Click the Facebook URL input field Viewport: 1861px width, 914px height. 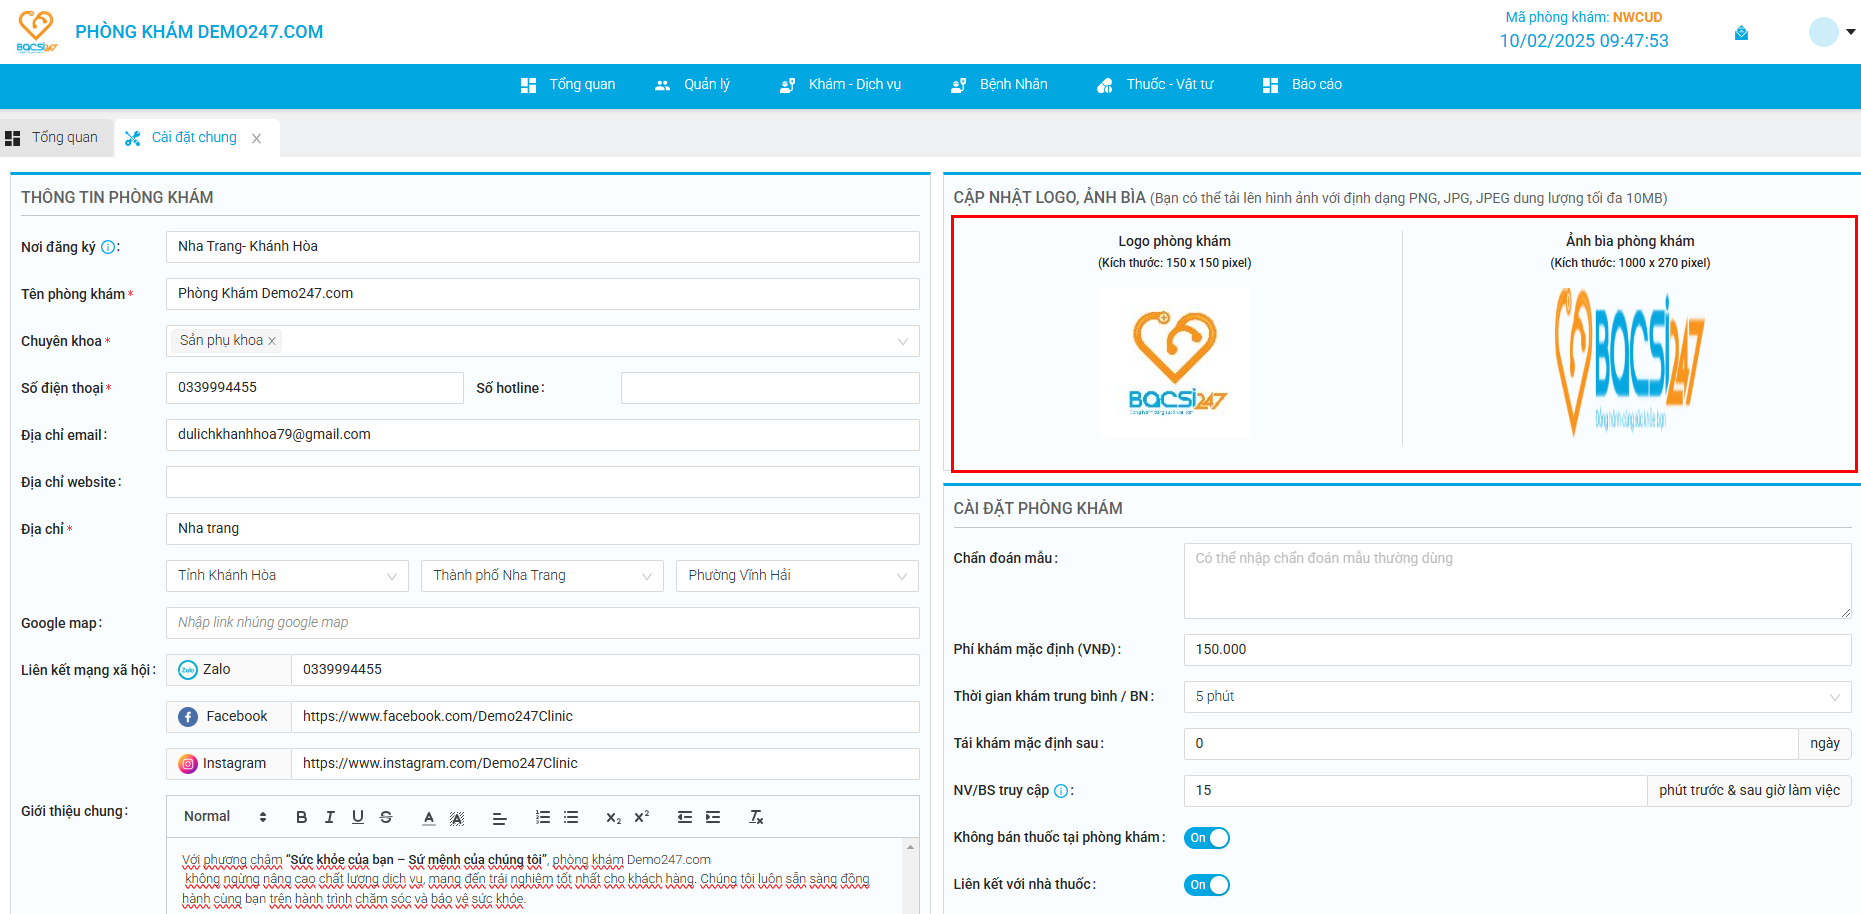coord(605,717)
